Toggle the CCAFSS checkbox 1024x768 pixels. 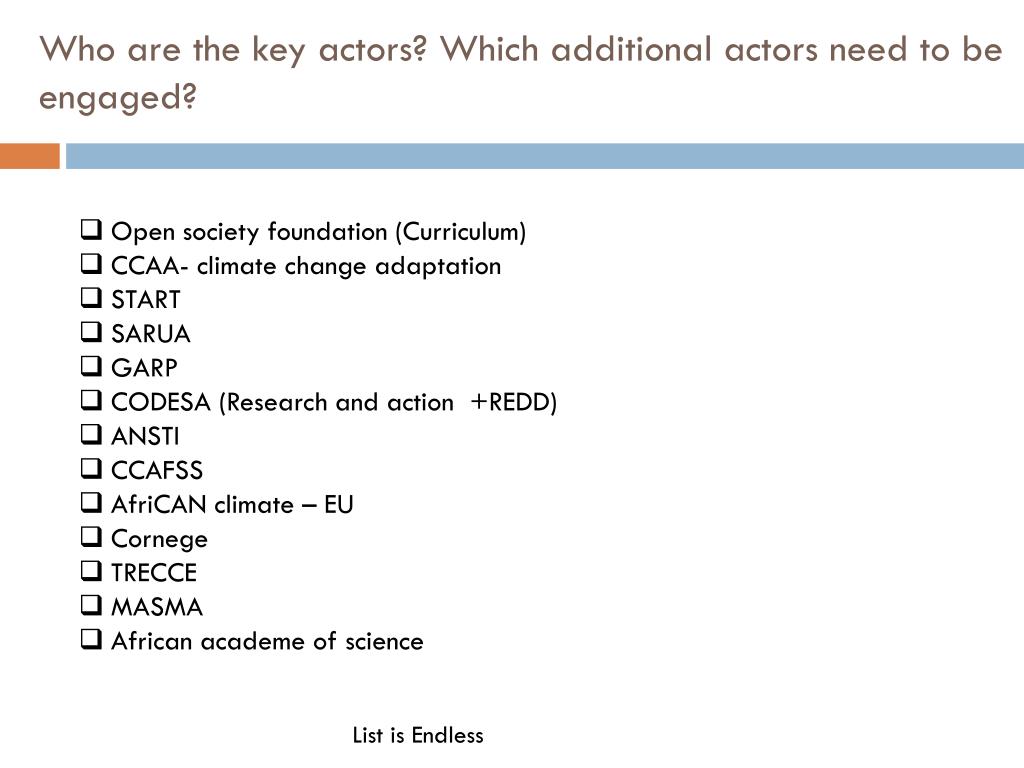91,468
